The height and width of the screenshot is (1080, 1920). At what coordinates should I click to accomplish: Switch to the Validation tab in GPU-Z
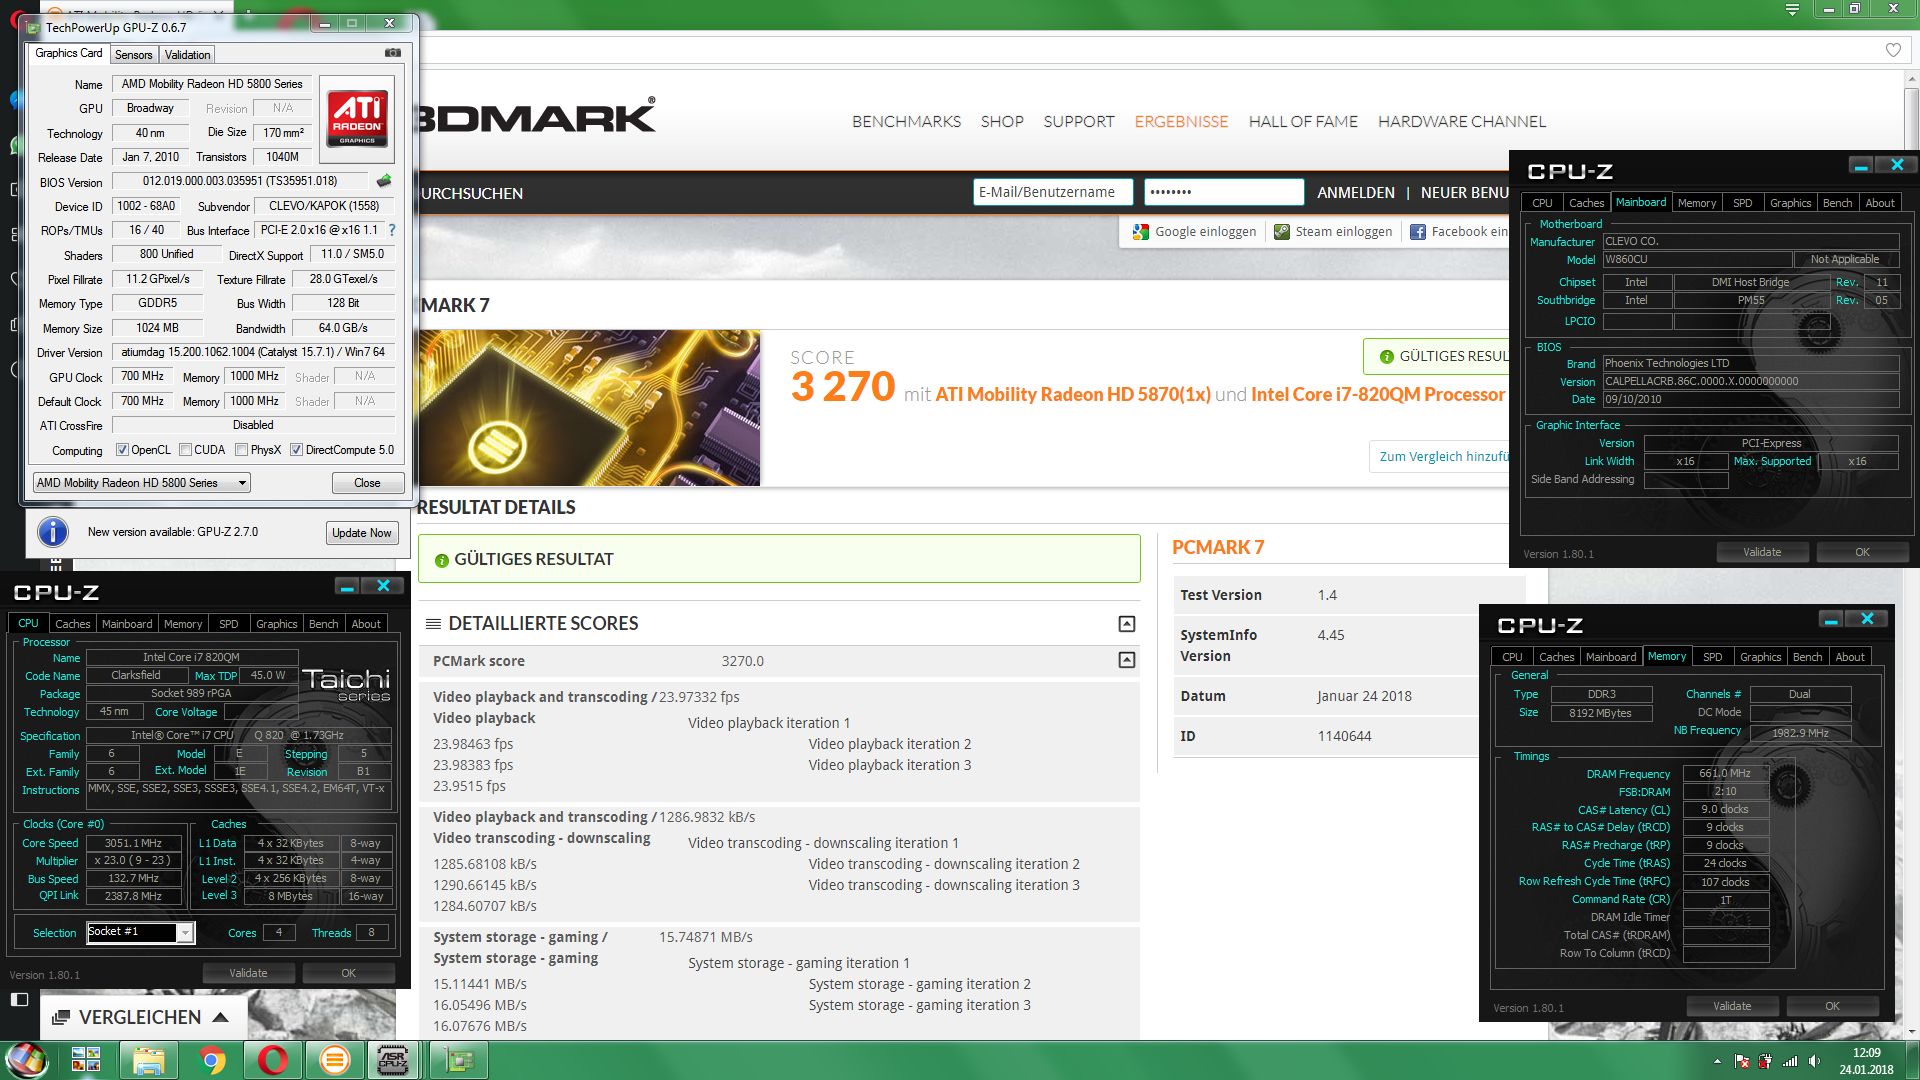coord(187,55)
